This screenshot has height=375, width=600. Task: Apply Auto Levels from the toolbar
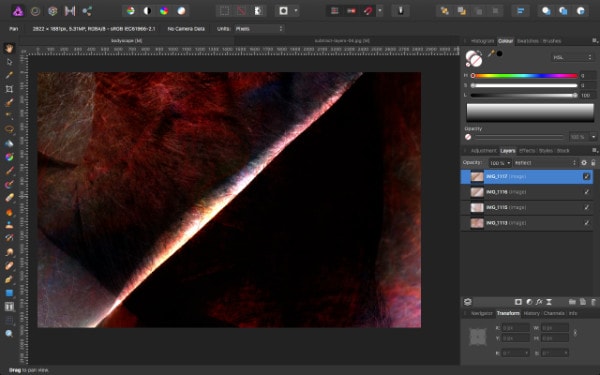point(131,11)
